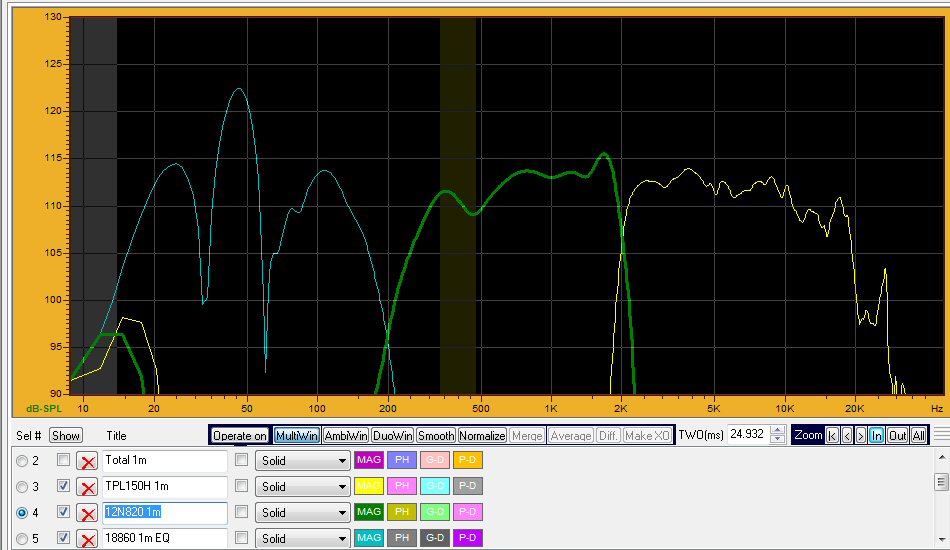Click the panel grip handle right of zoom All

[x=941, y=434]
